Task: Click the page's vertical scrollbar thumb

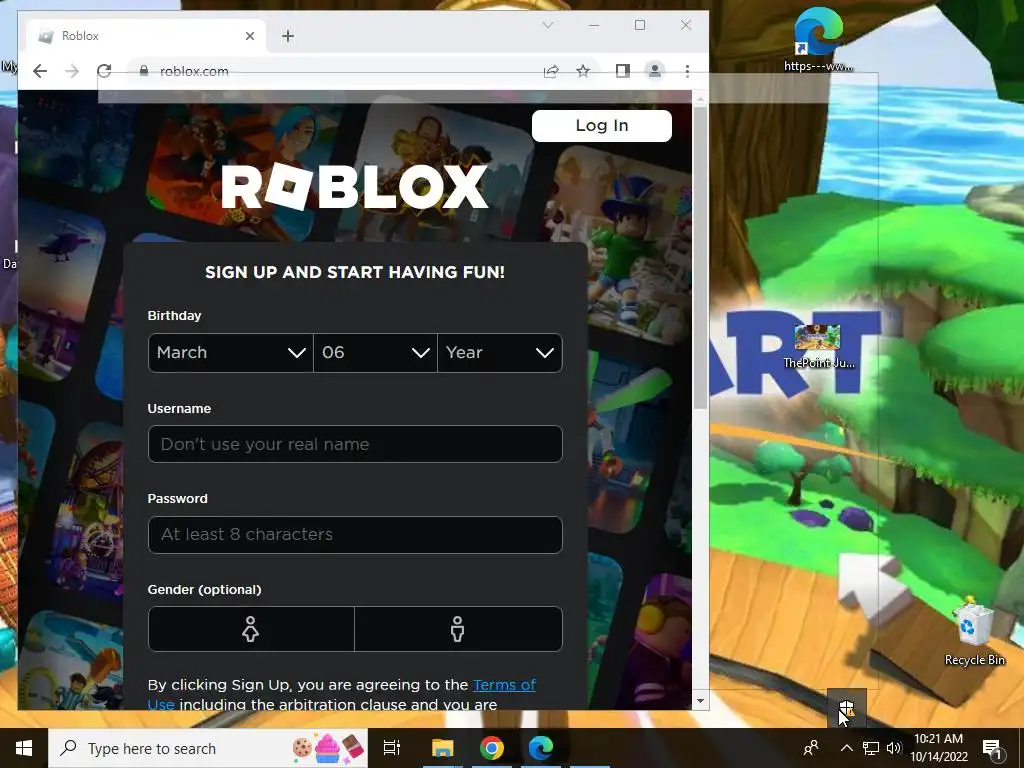Action: (700, 258)
